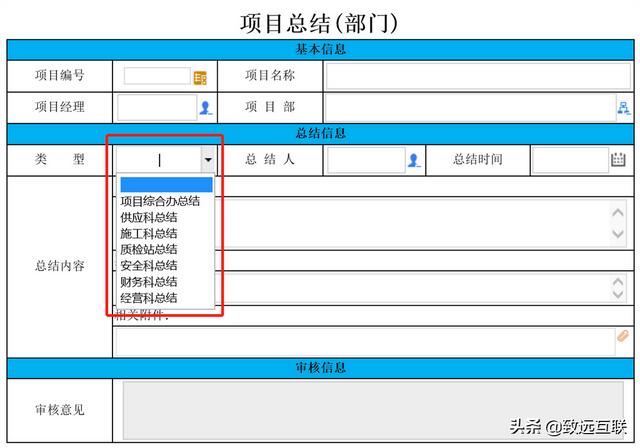Choose 质检站总结 option
This screenshot has height=448, width=640.
[149, 249]
